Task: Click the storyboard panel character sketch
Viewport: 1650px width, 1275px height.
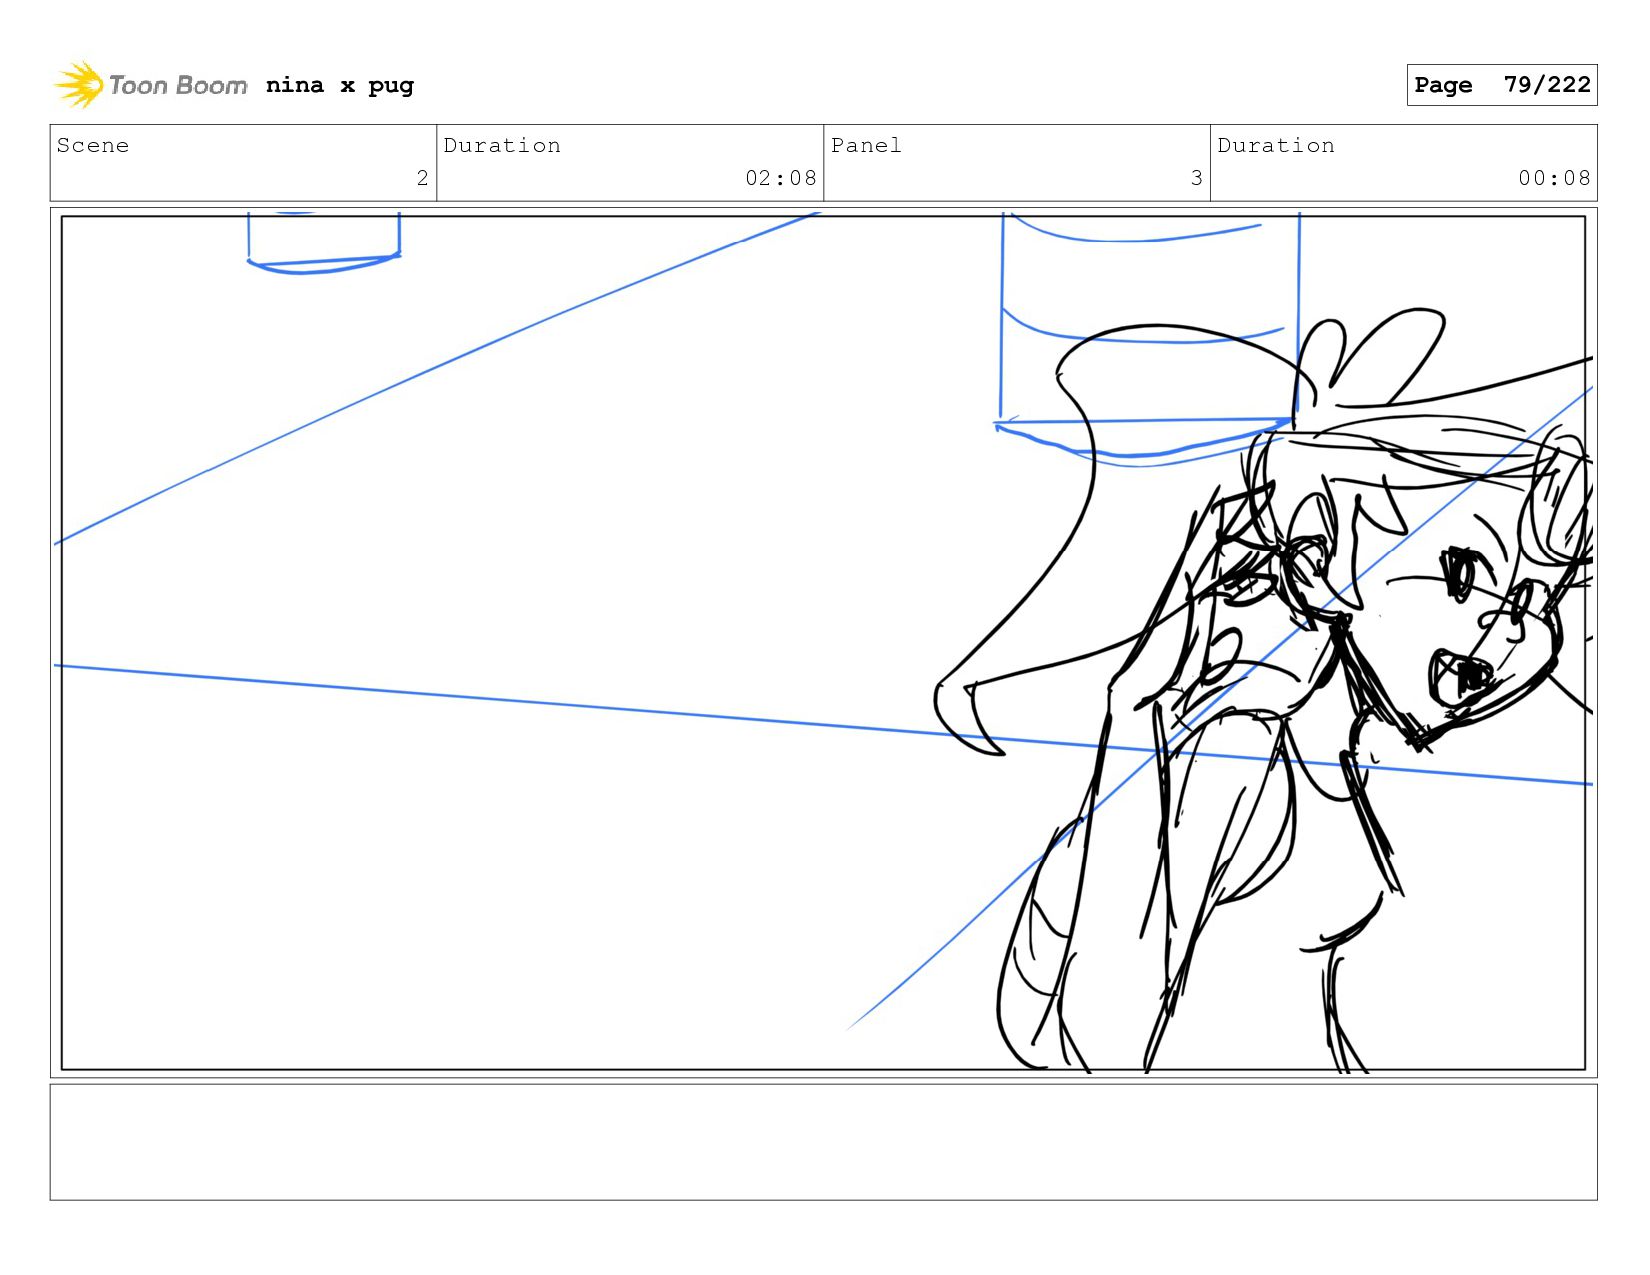Action: (x=1265, y=690)
